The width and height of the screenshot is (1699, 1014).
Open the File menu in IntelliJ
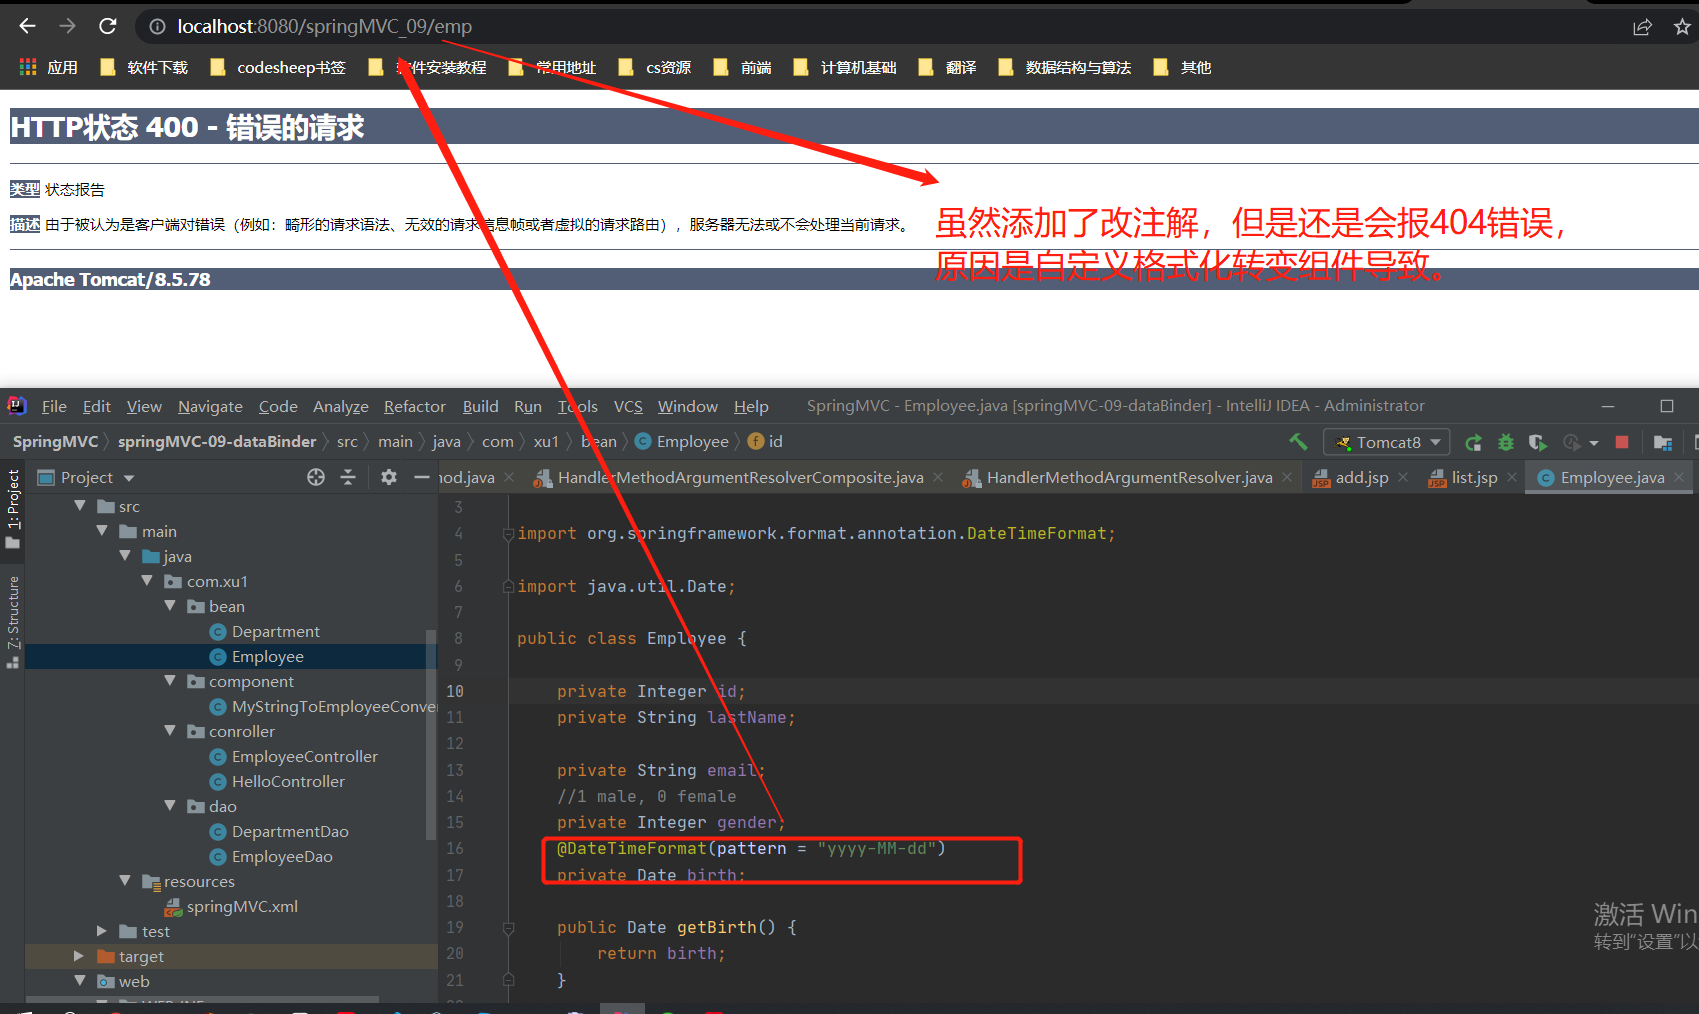[x=54, y=406]
